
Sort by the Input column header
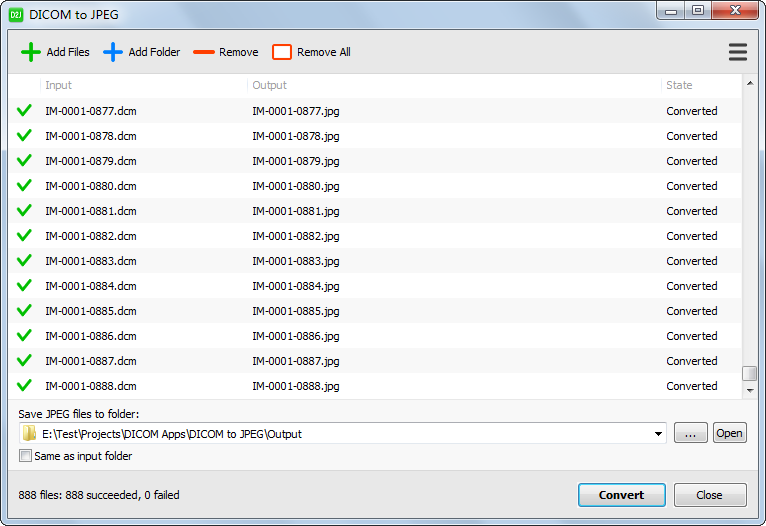pos(140,86)
